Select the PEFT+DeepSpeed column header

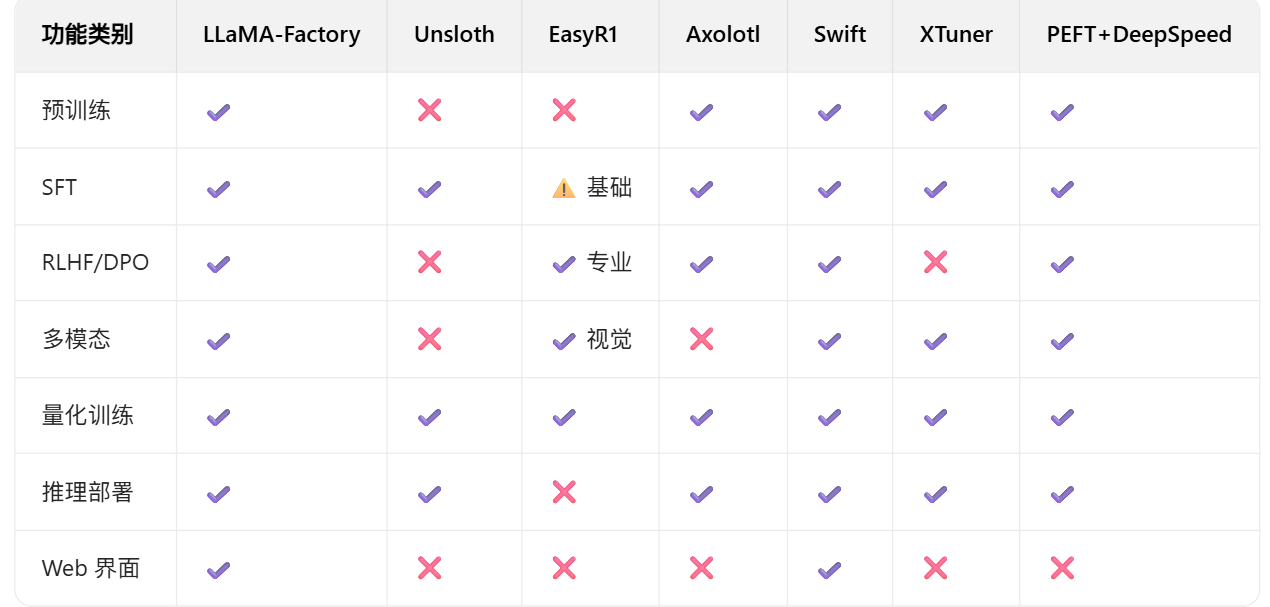pyautogui.click(x=1139, y=34)
